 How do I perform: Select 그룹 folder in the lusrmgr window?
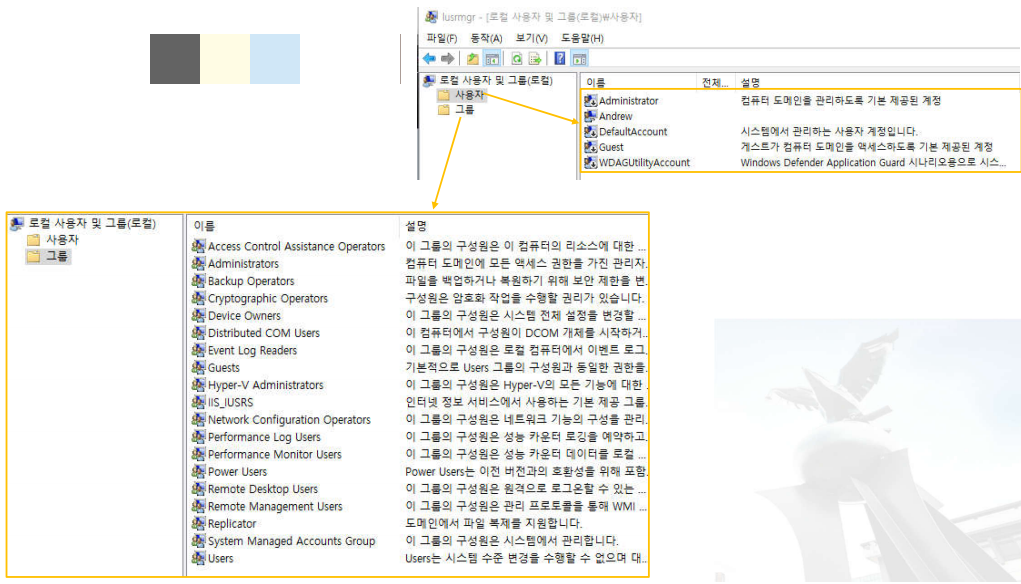click(x=456, y=110)
